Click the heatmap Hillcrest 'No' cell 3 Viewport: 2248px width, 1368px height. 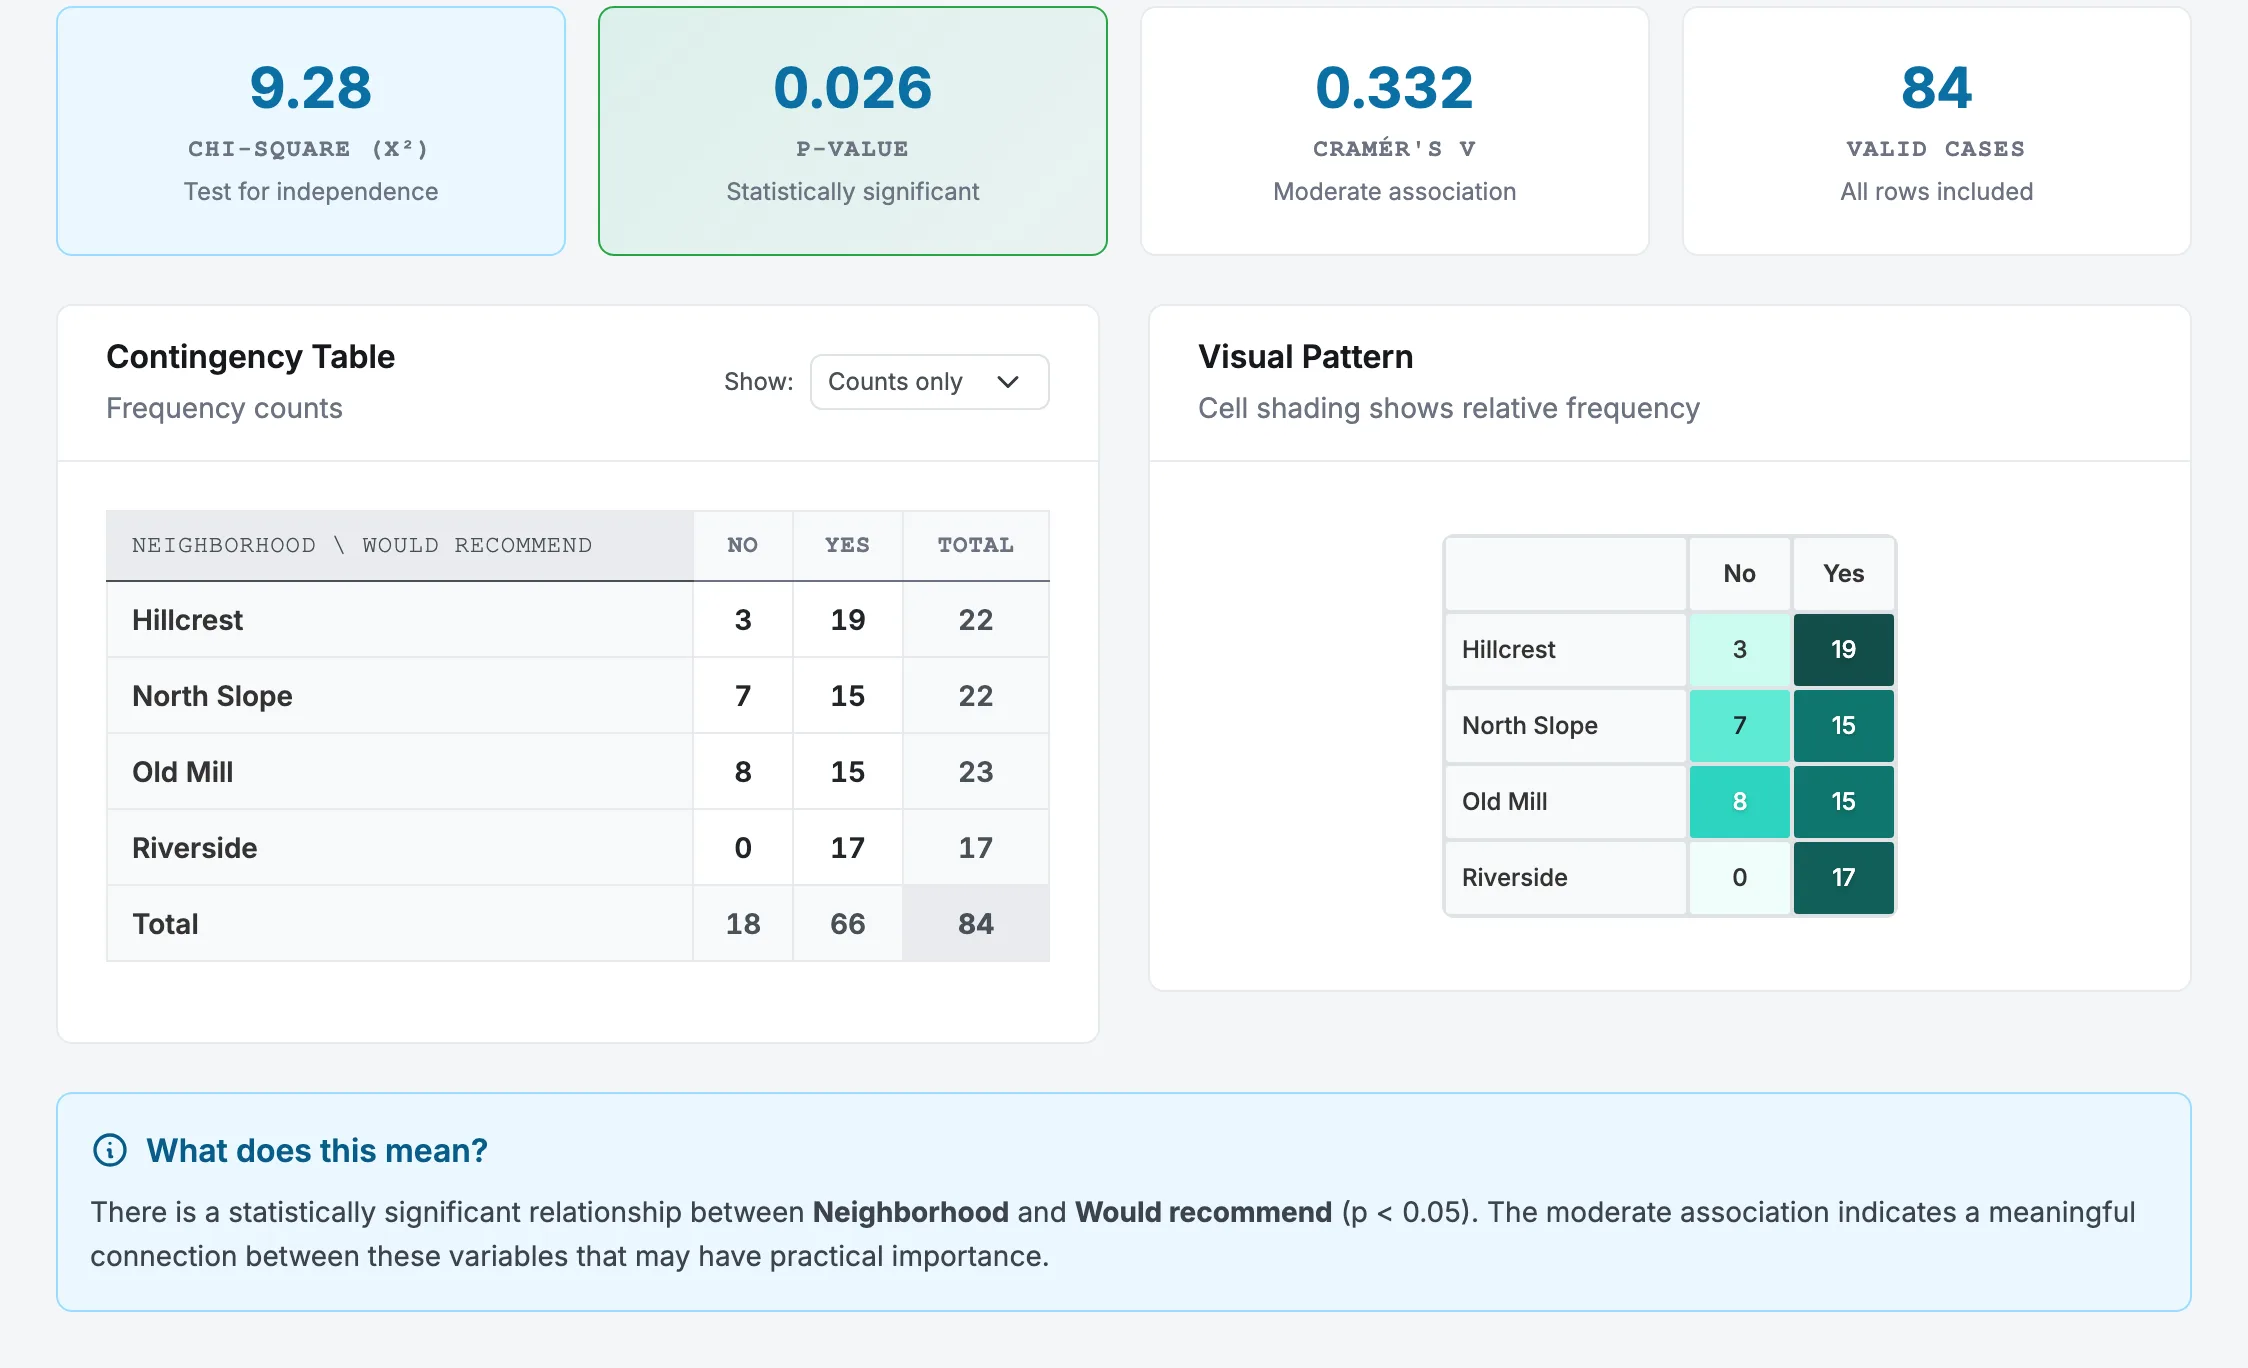coord(1740,650)
